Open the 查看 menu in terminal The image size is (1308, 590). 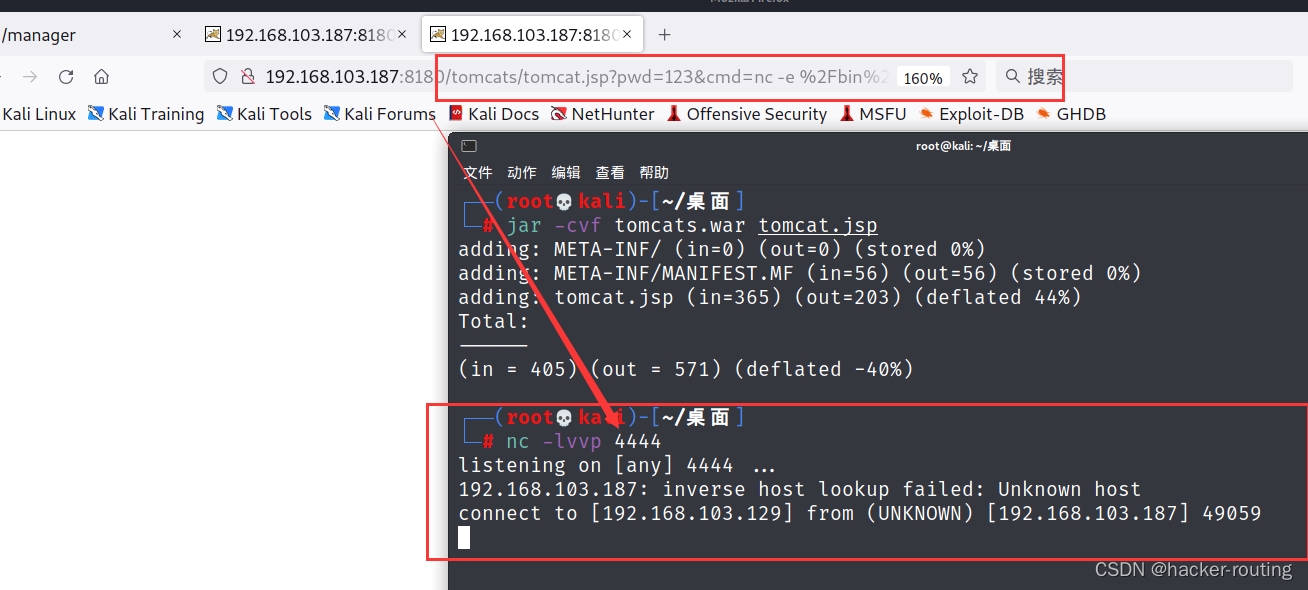(x=610, y=173)
